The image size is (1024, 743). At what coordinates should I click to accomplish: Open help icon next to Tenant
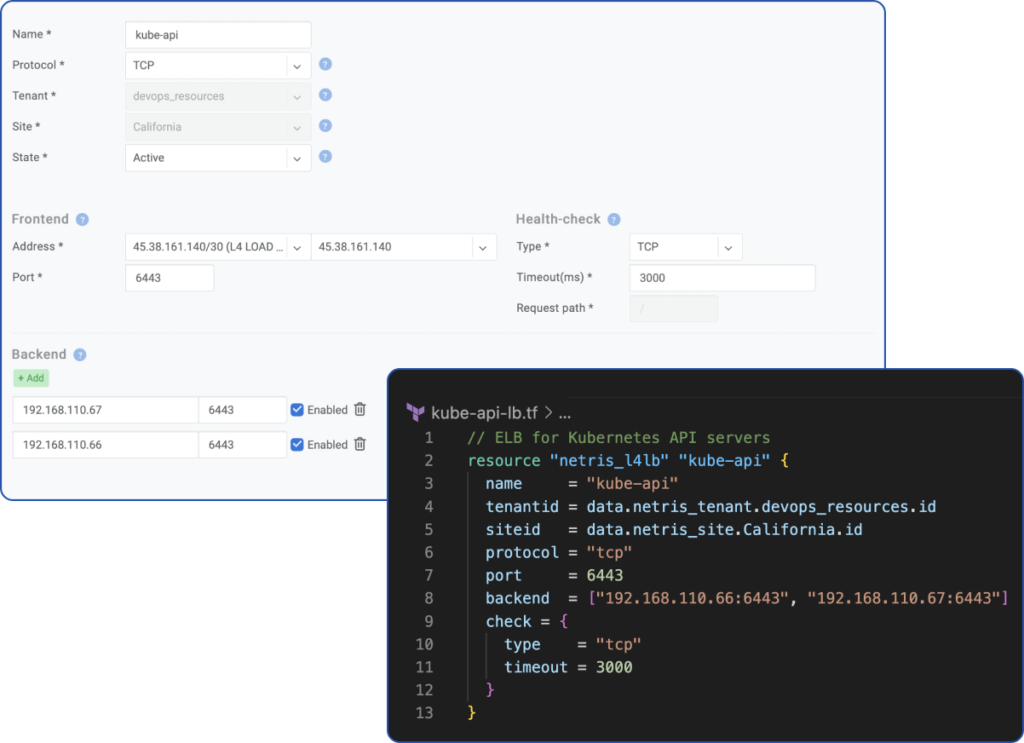tap(325, 95)
